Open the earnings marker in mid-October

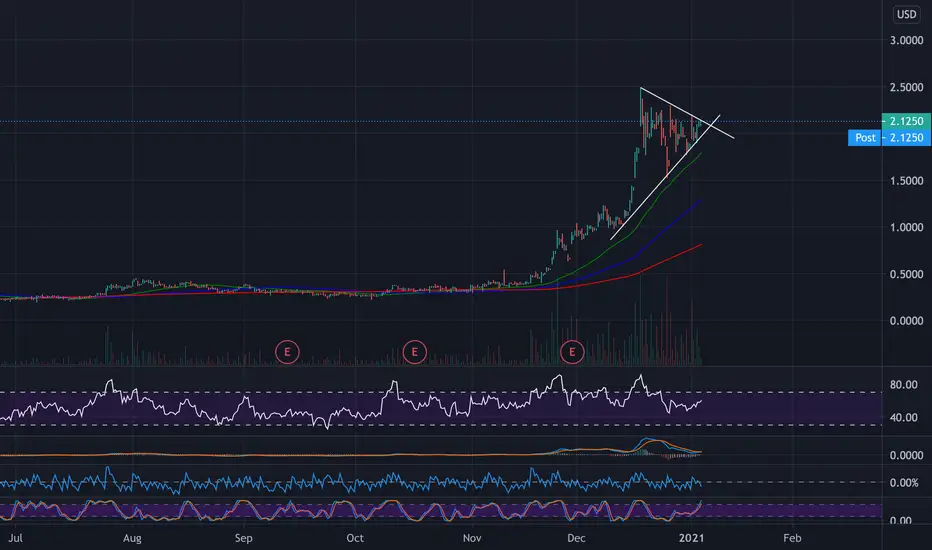(414, 352)
